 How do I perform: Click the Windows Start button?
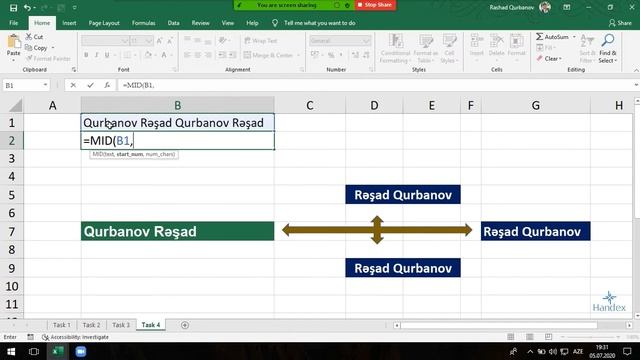click(11, 351)
